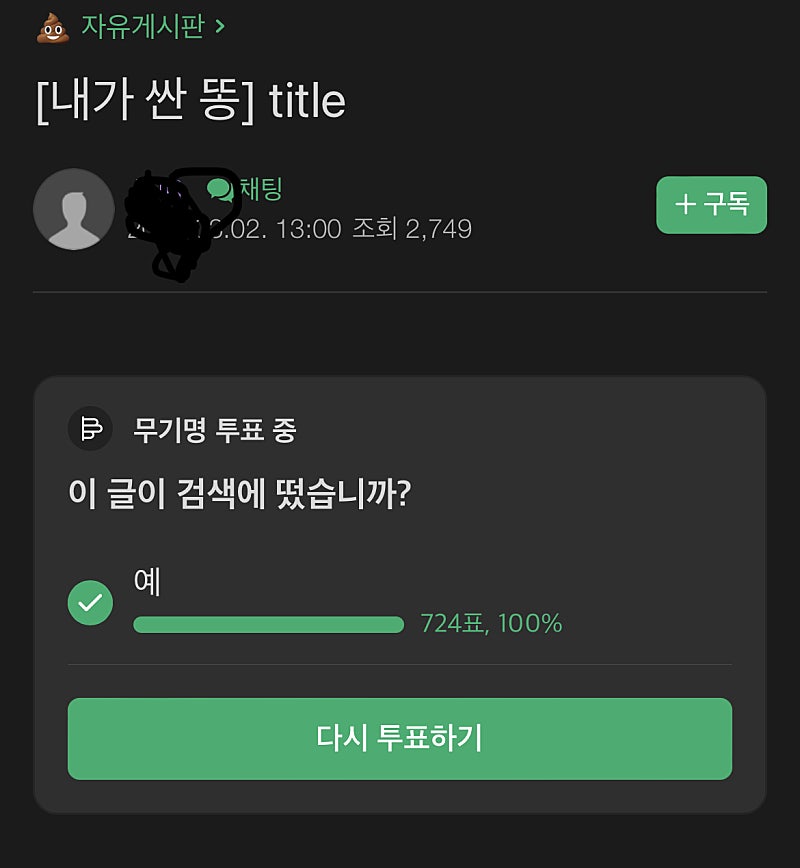This screenshot has height=868, width=800.
Task: Click the poll icon beside 무기명 투표 중
Action: (x=90, y=430)
